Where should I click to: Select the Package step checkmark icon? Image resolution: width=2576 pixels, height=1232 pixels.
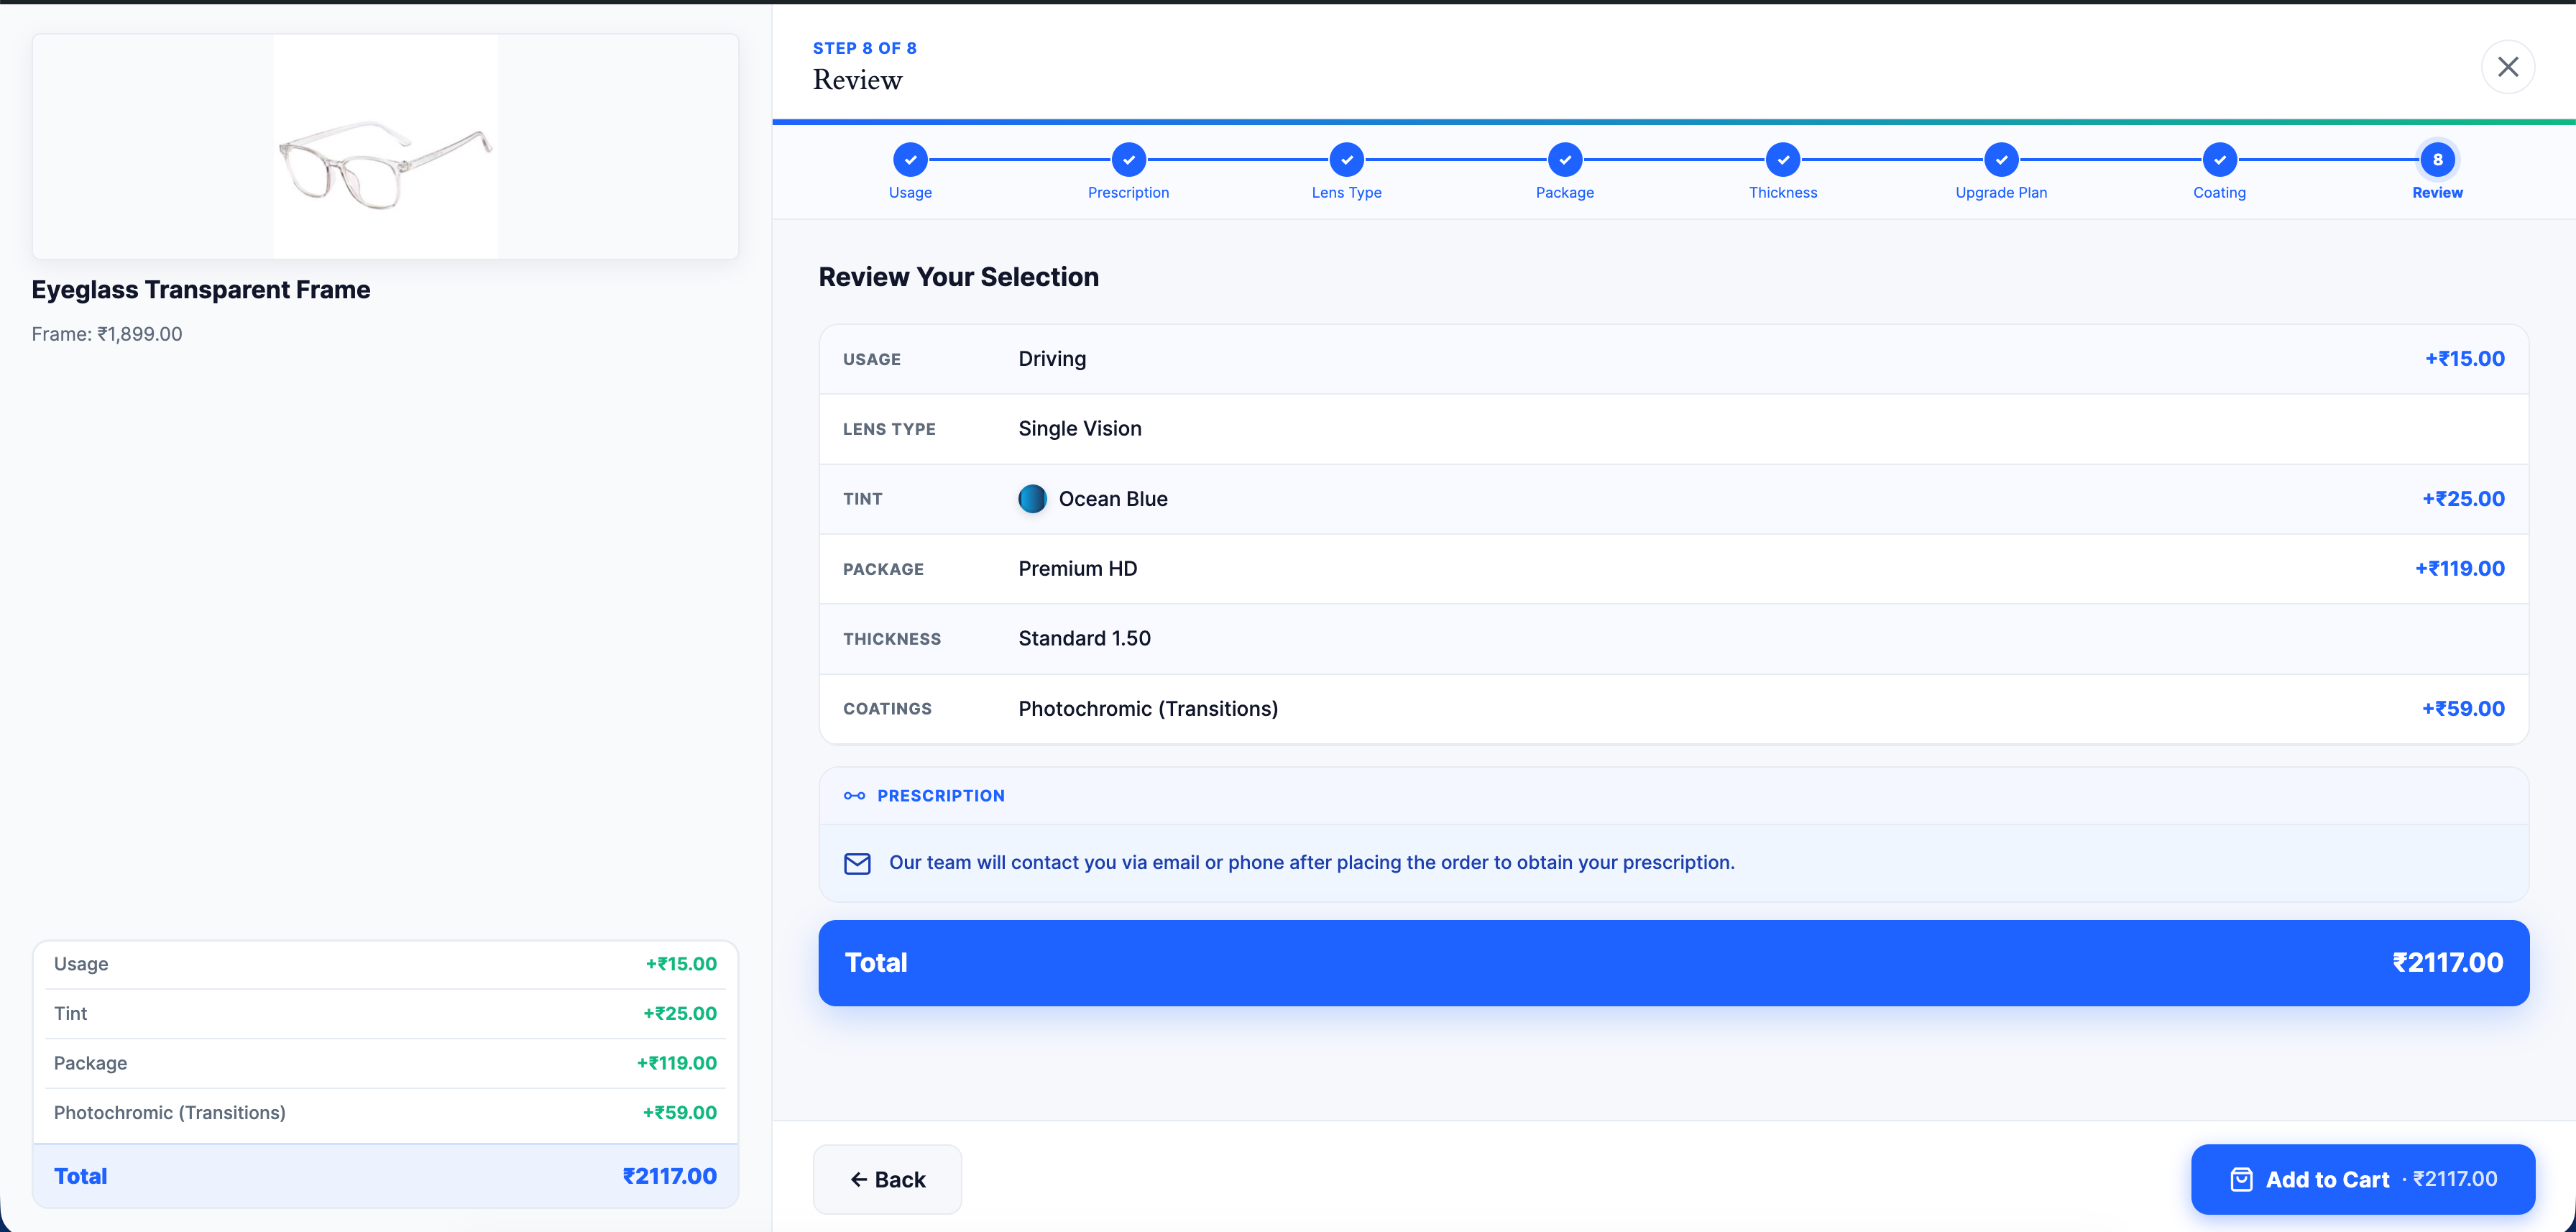(1564, 159)
